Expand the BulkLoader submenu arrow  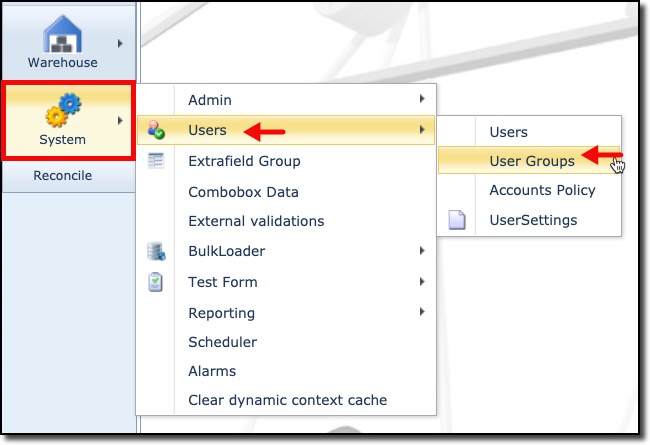pos(423,251)
